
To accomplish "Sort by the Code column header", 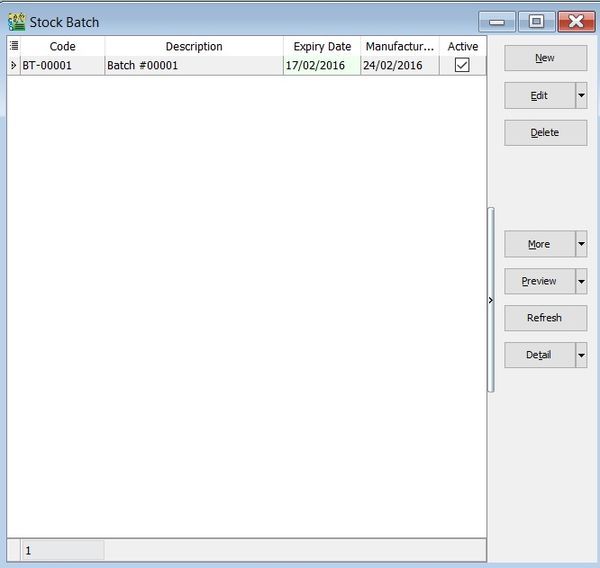I will click(62, 47).
